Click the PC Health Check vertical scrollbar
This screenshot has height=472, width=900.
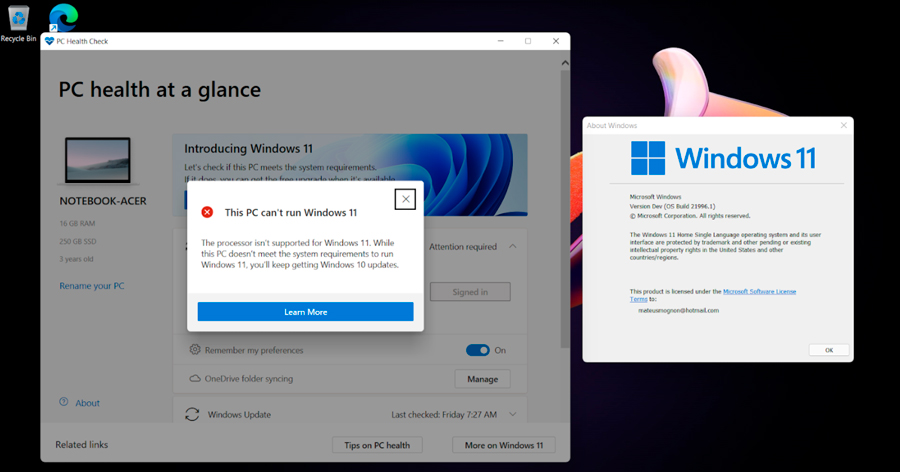565,208
